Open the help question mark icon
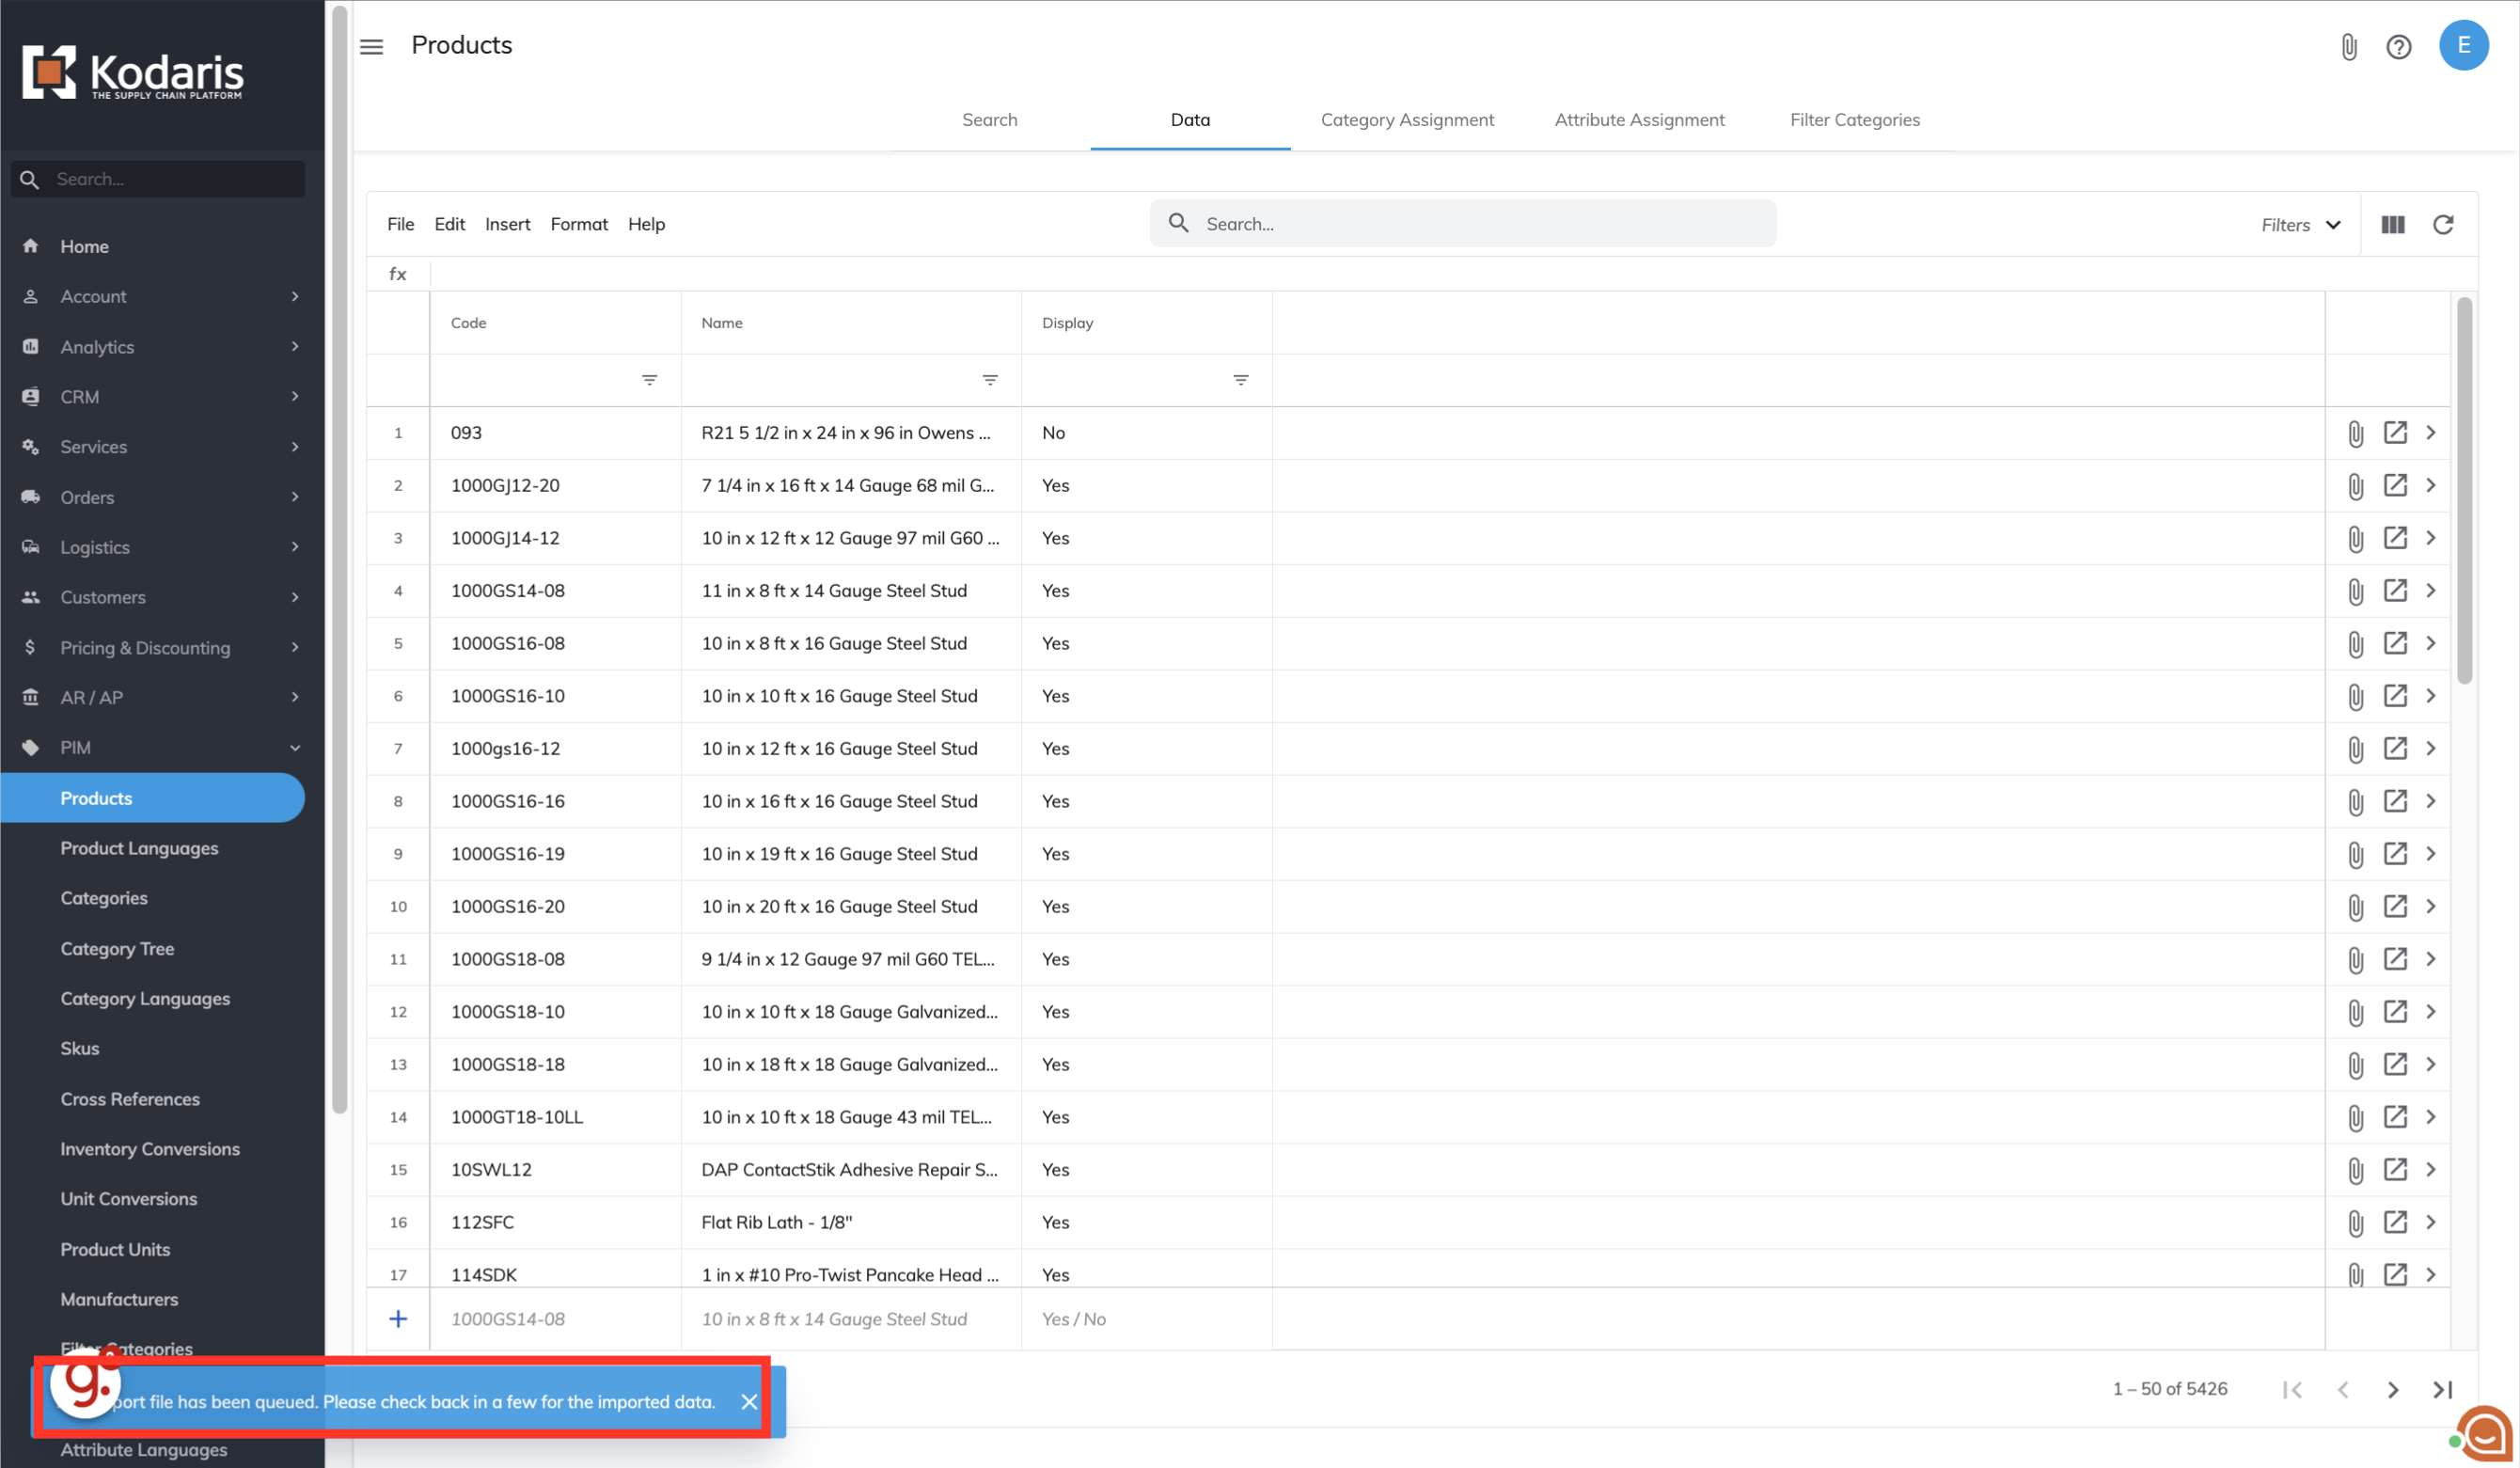The image size is (2520, 1468). (x=2398, y=46)
